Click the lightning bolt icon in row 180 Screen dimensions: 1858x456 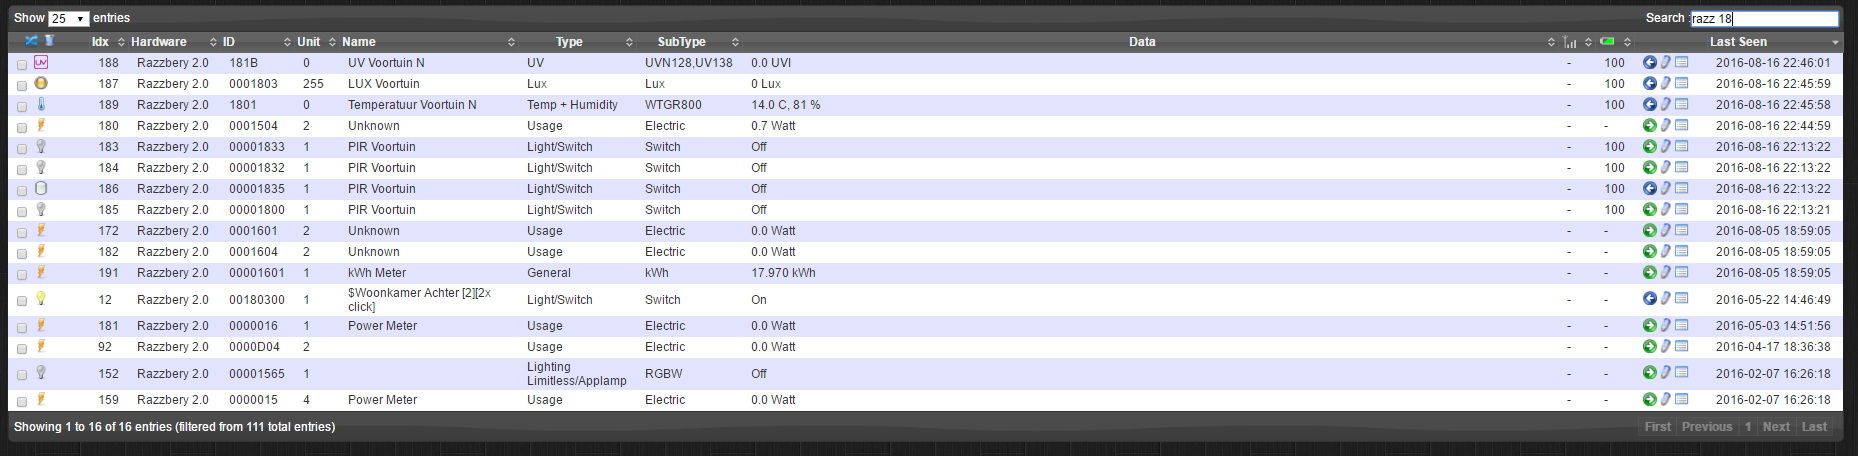pyautogui.click(x=41, y=125)
